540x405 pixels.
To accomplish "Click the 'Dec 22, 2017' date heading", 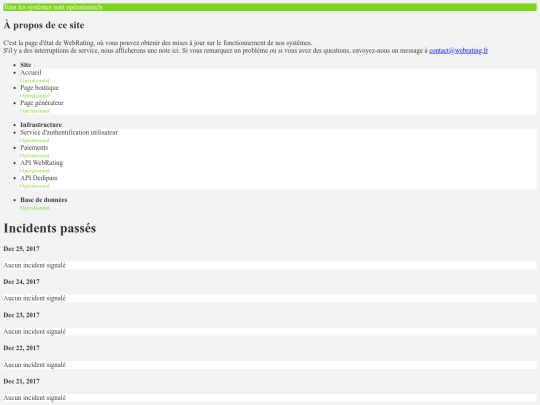I will [21, 348].
